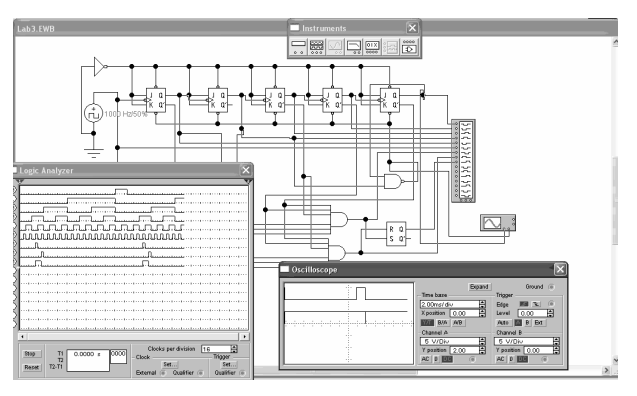This screenshot has height=396, width=637.
Task: Select the Word Generator instrument icon
Action: click(372, 47)
